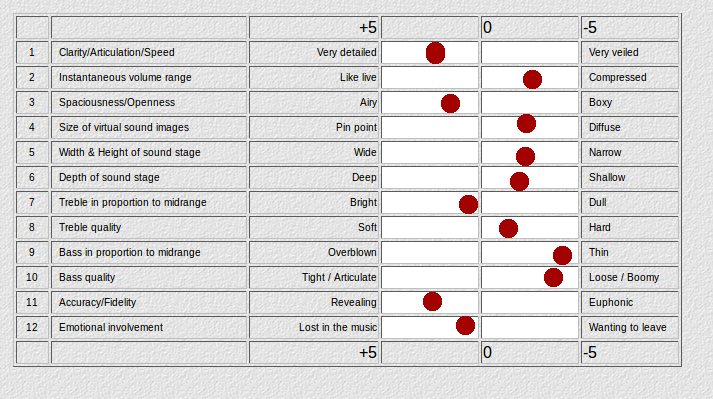Viewport: 713px width, 399px height.
Task: Select the 'Depth of sound stage' row title
Action: pos(109,177)
